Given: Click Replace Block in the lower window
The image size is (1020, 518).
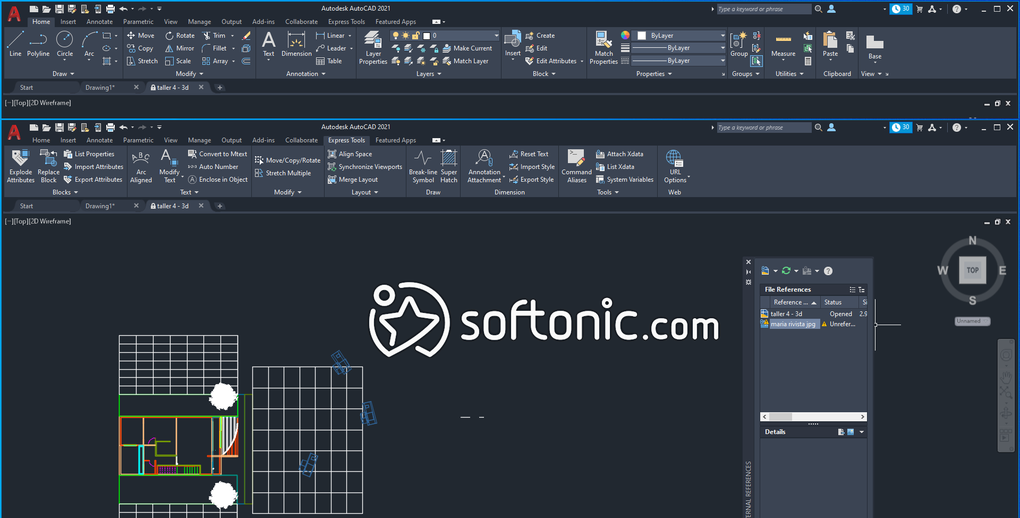Looking at the screenshot, I should coord(48,167).
